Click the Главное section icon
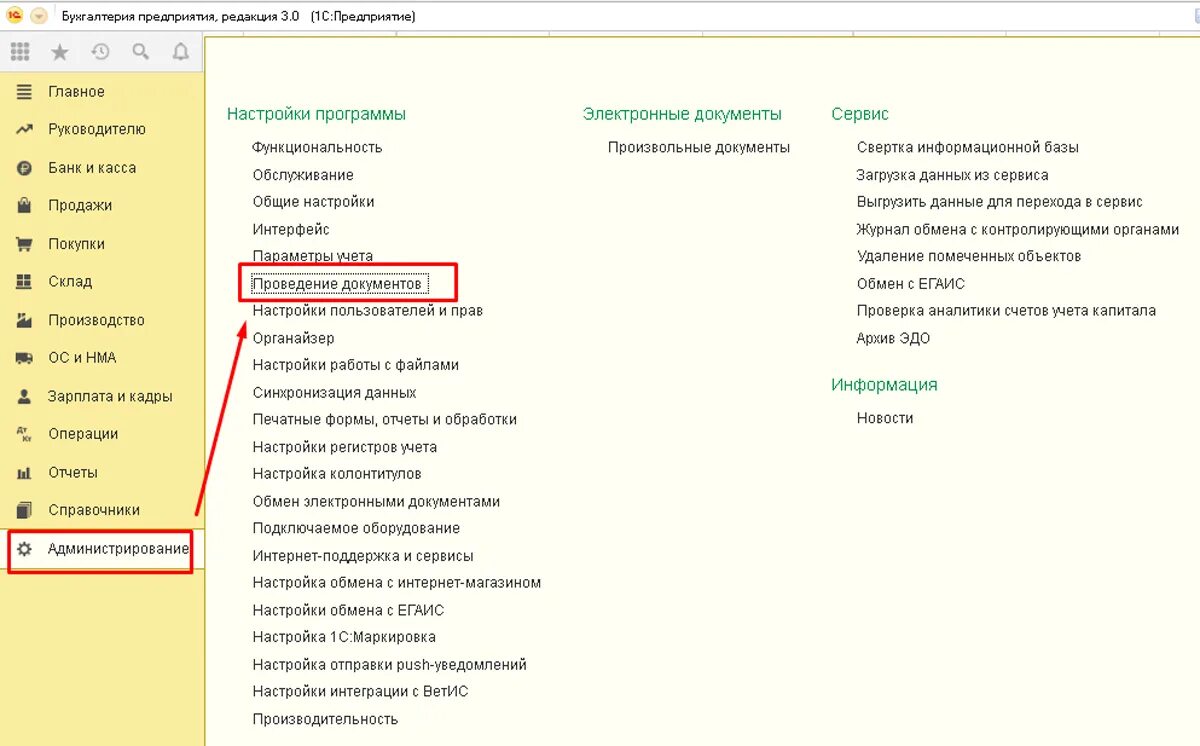Image resolution: width=1200 pixels, height=746 pixels. tap(25, 91)
